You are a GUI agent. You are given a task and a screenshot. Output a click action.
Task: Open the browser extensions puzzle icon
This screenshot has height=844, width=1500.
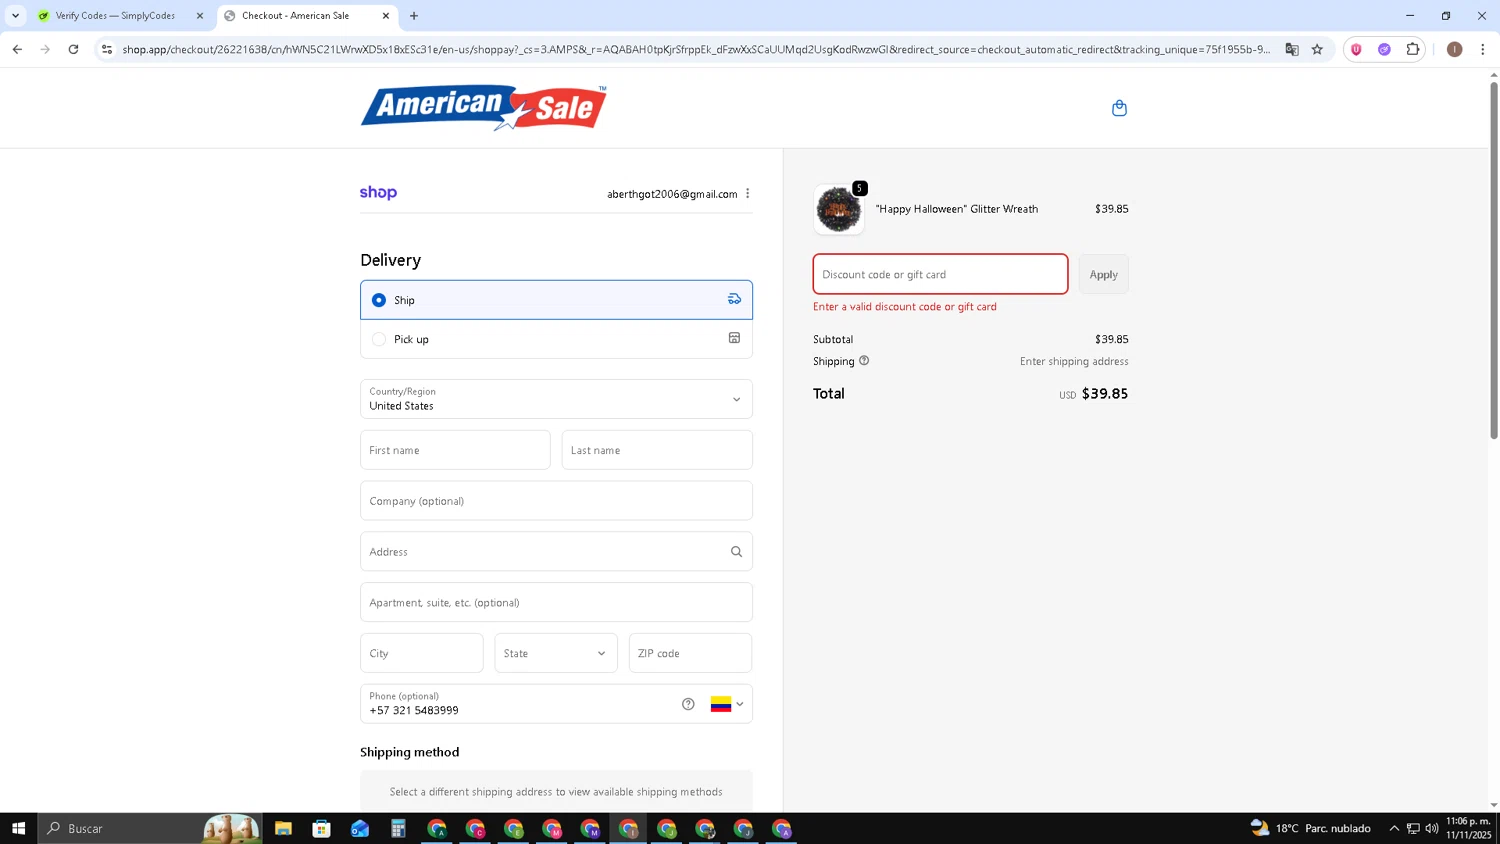(1412, 49)
